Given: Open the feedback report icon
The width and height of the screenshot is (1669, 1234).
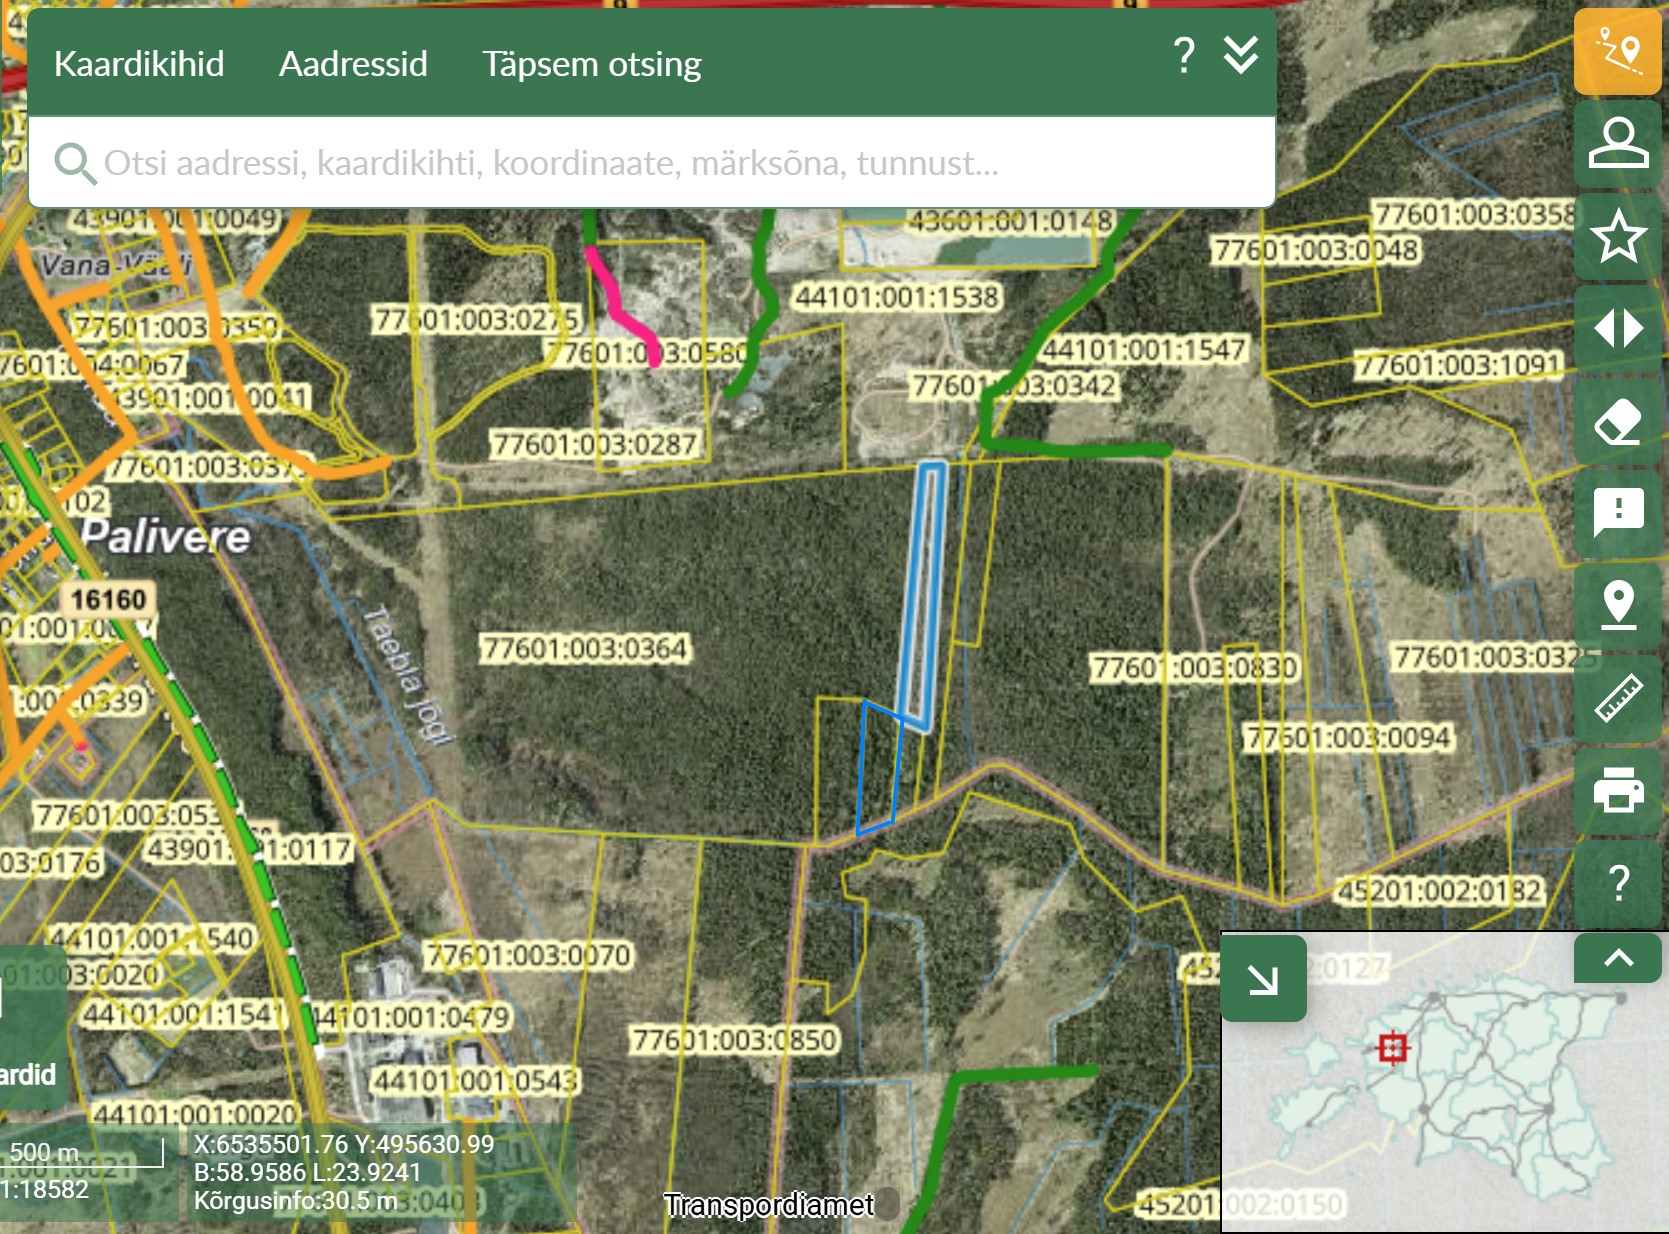Looking at the screenshot, I should click(x=1617, y=513).
